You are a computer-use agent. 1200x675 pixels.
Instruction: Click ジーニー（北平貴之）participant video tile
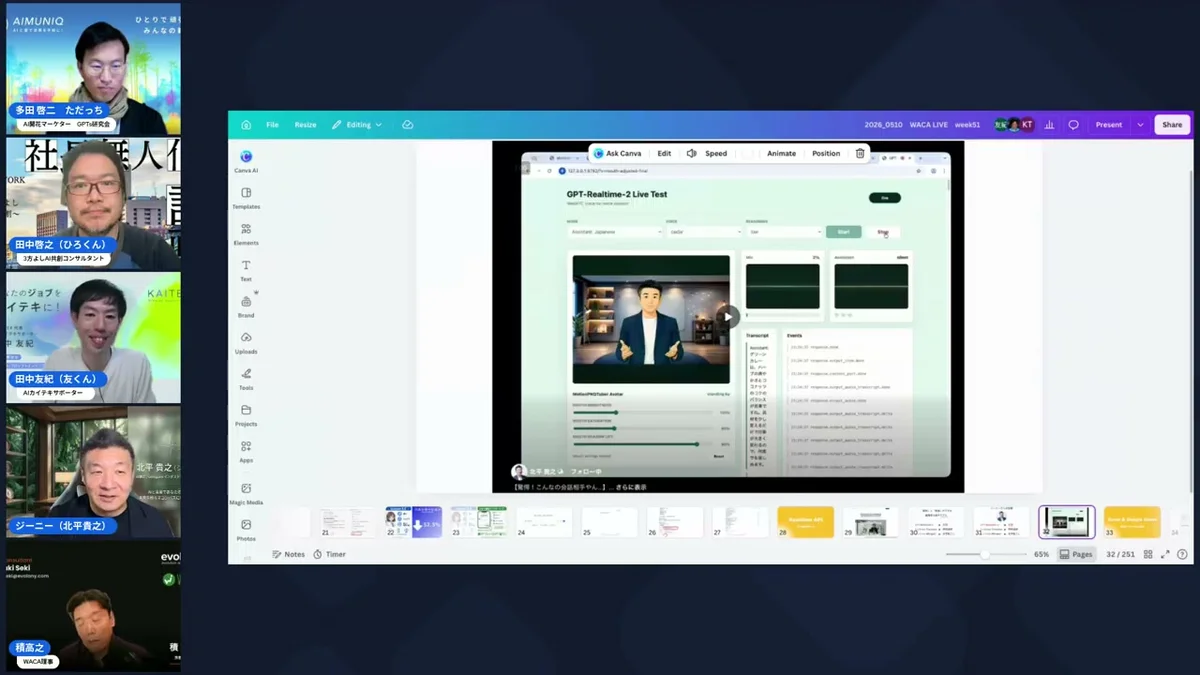coord(93,472)
